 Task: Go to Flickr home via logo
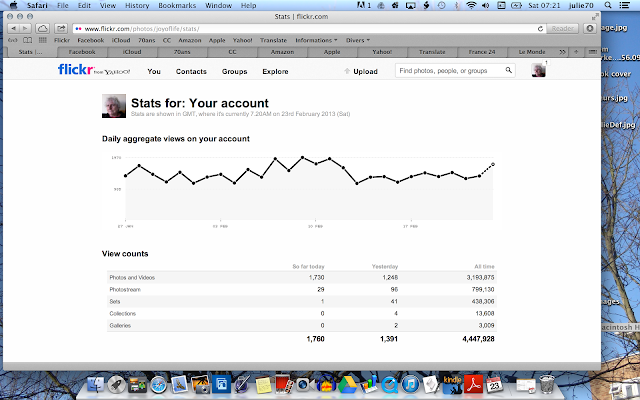tap(76, 70)
